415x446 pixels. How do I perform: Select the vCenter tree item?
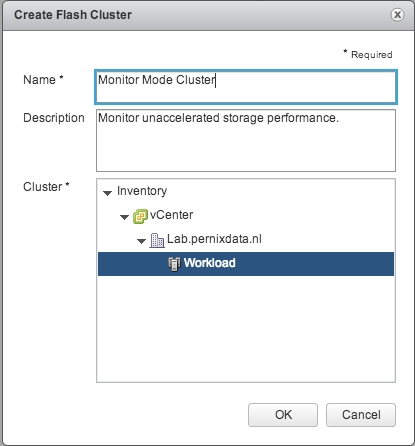point(171,215)
